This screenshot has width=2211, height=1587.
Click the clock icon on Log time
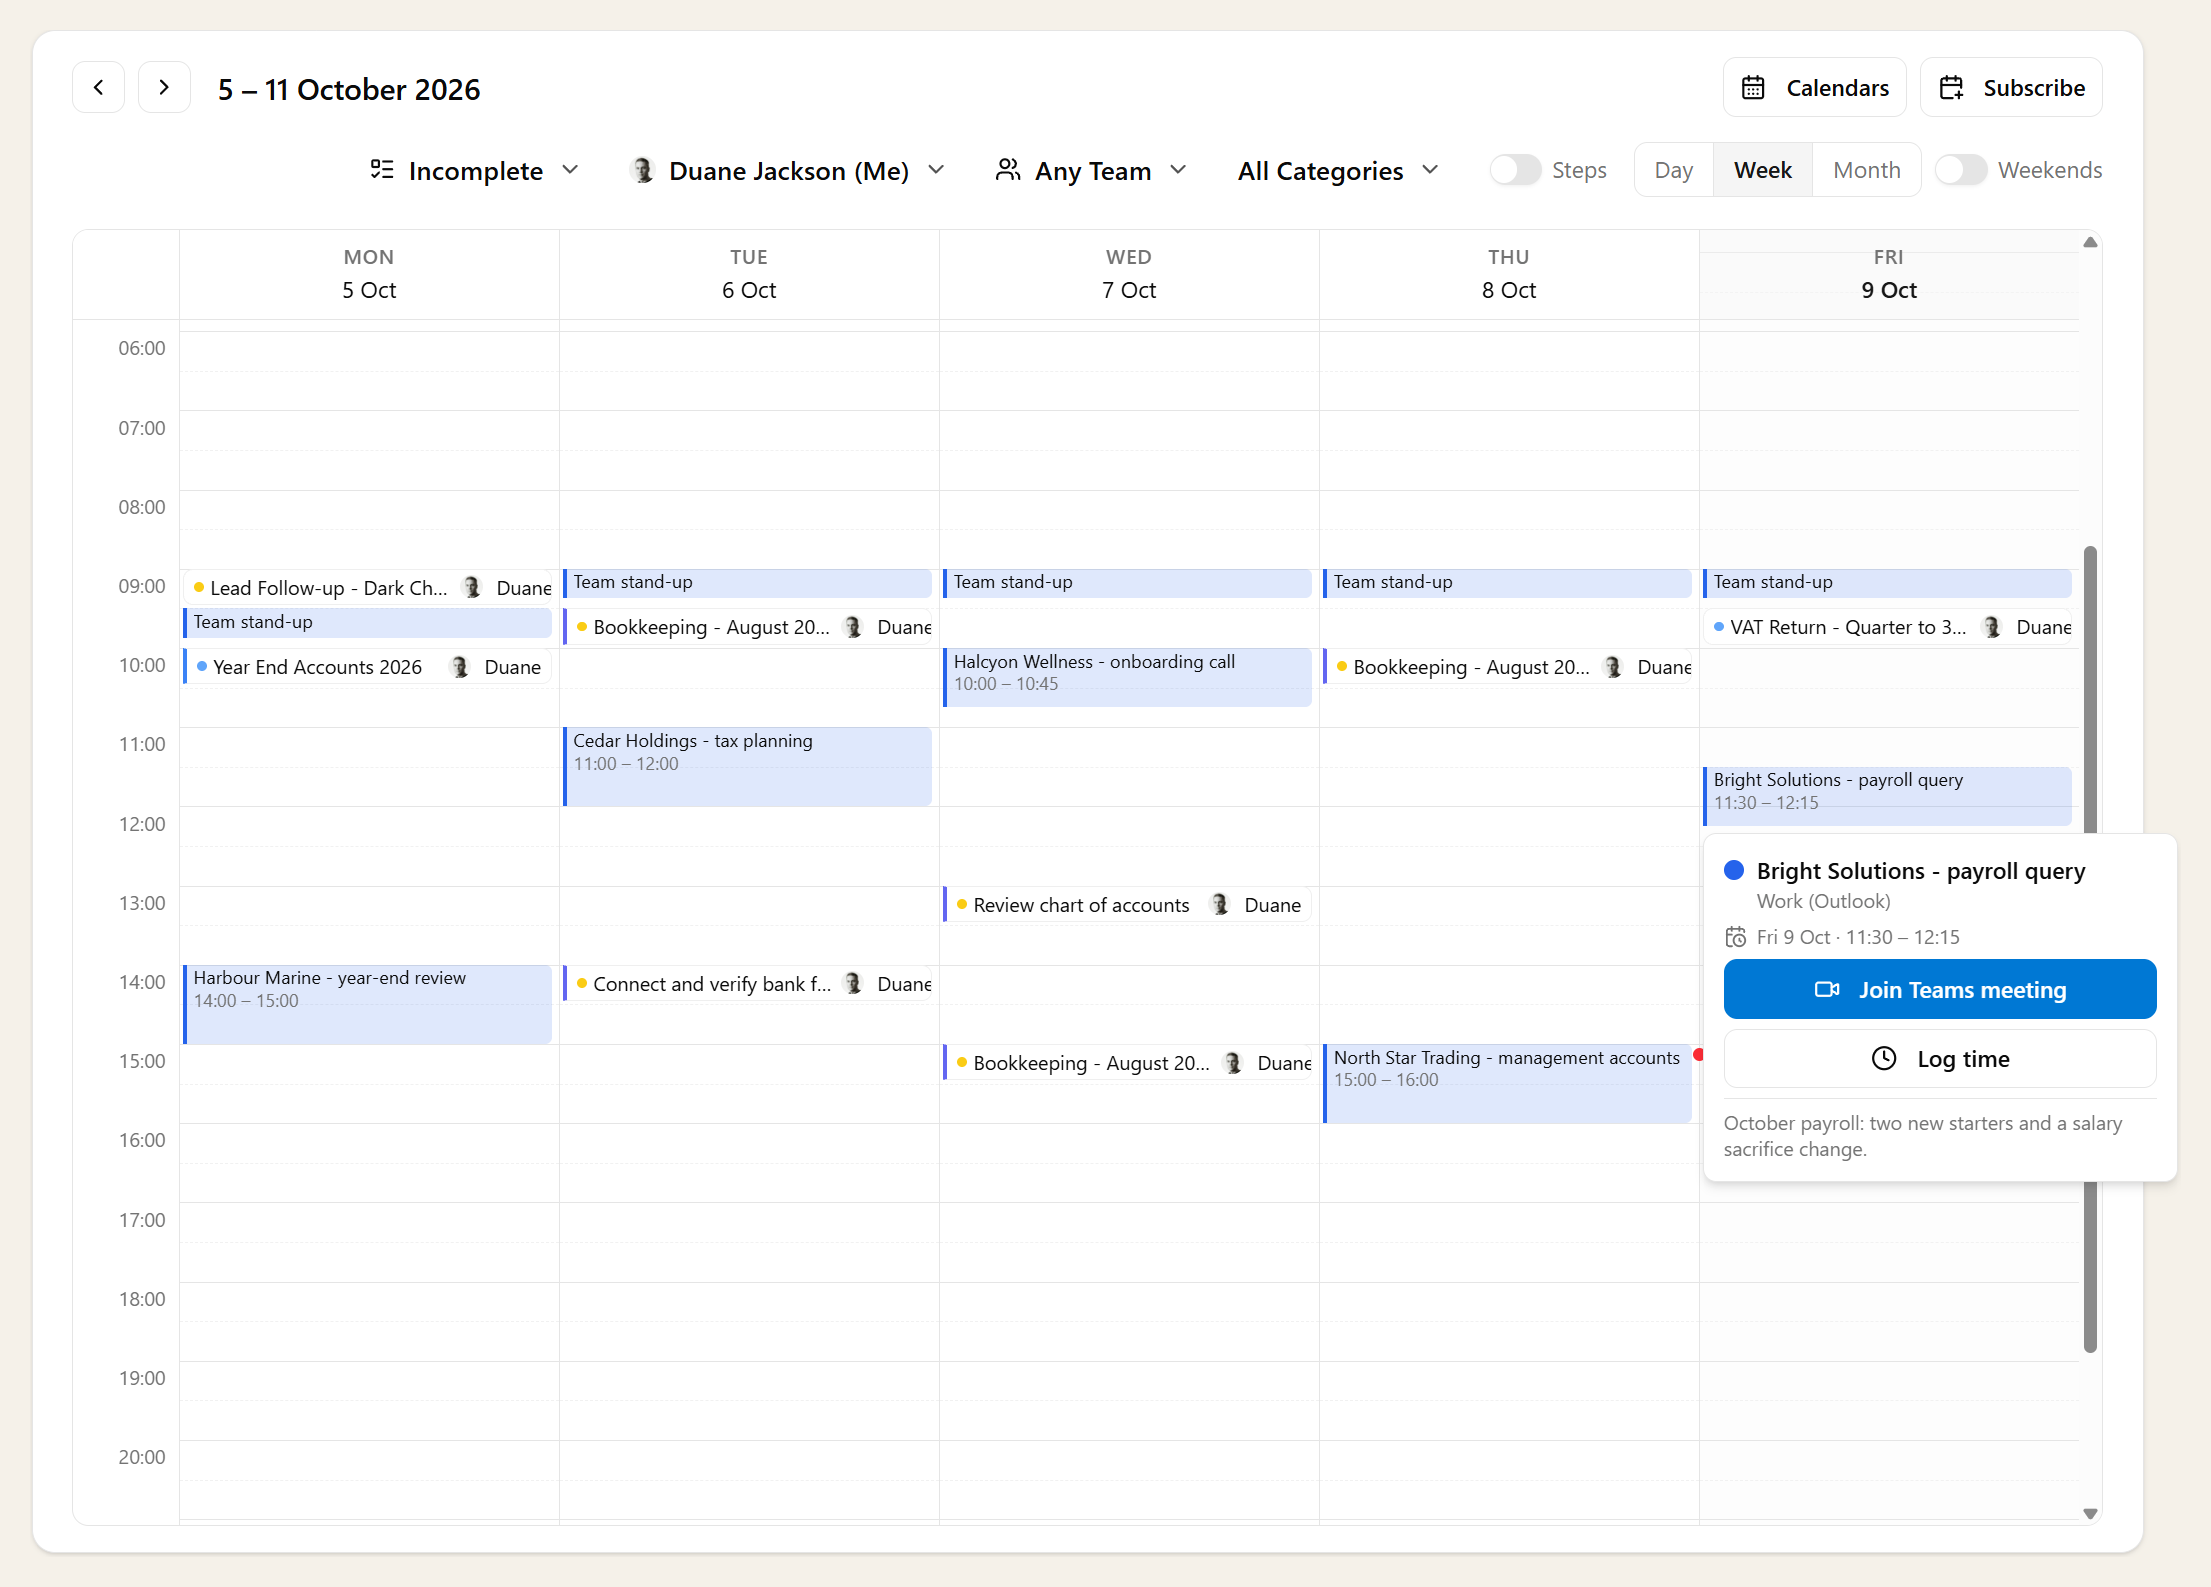pos(1884,1059)
